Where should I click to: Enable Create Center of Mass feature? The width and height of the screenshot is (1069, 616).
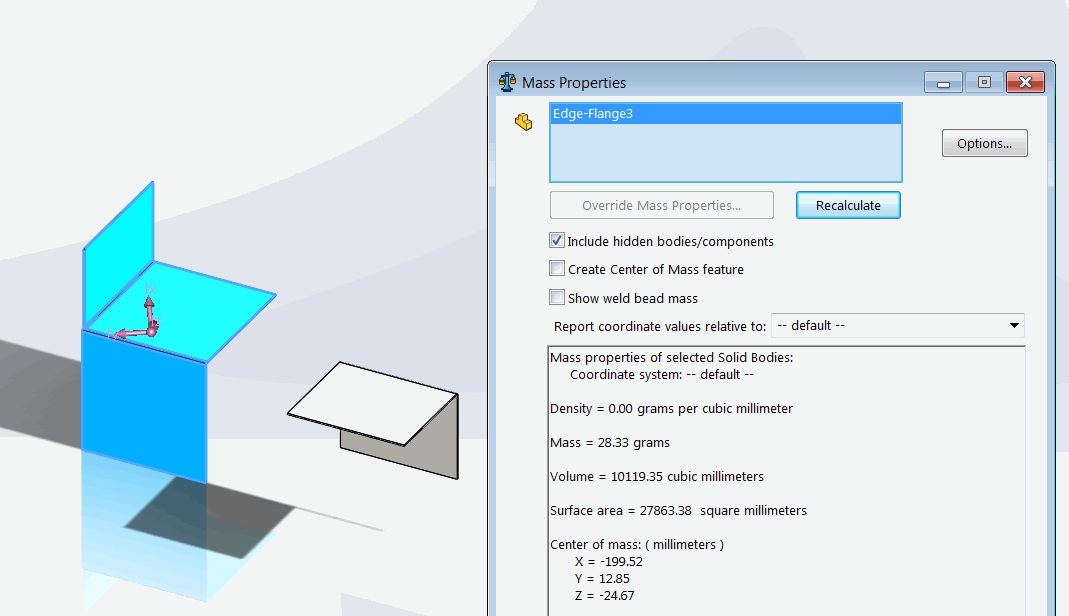[x=557, y=269]
